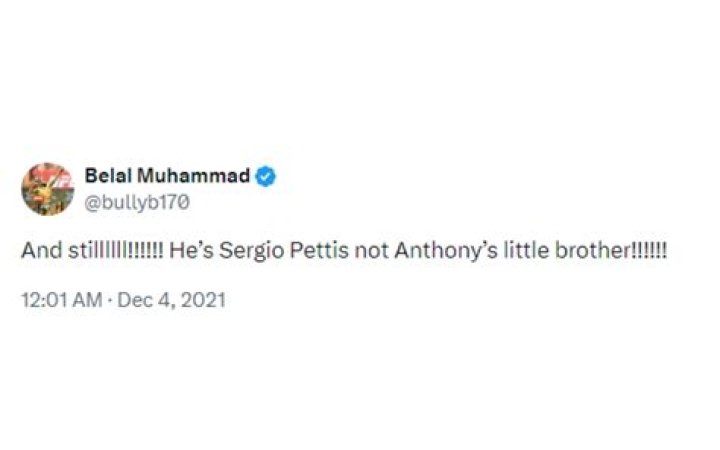
Task: Click the 12:01 timestamp
Action: (x=41, y=299)
